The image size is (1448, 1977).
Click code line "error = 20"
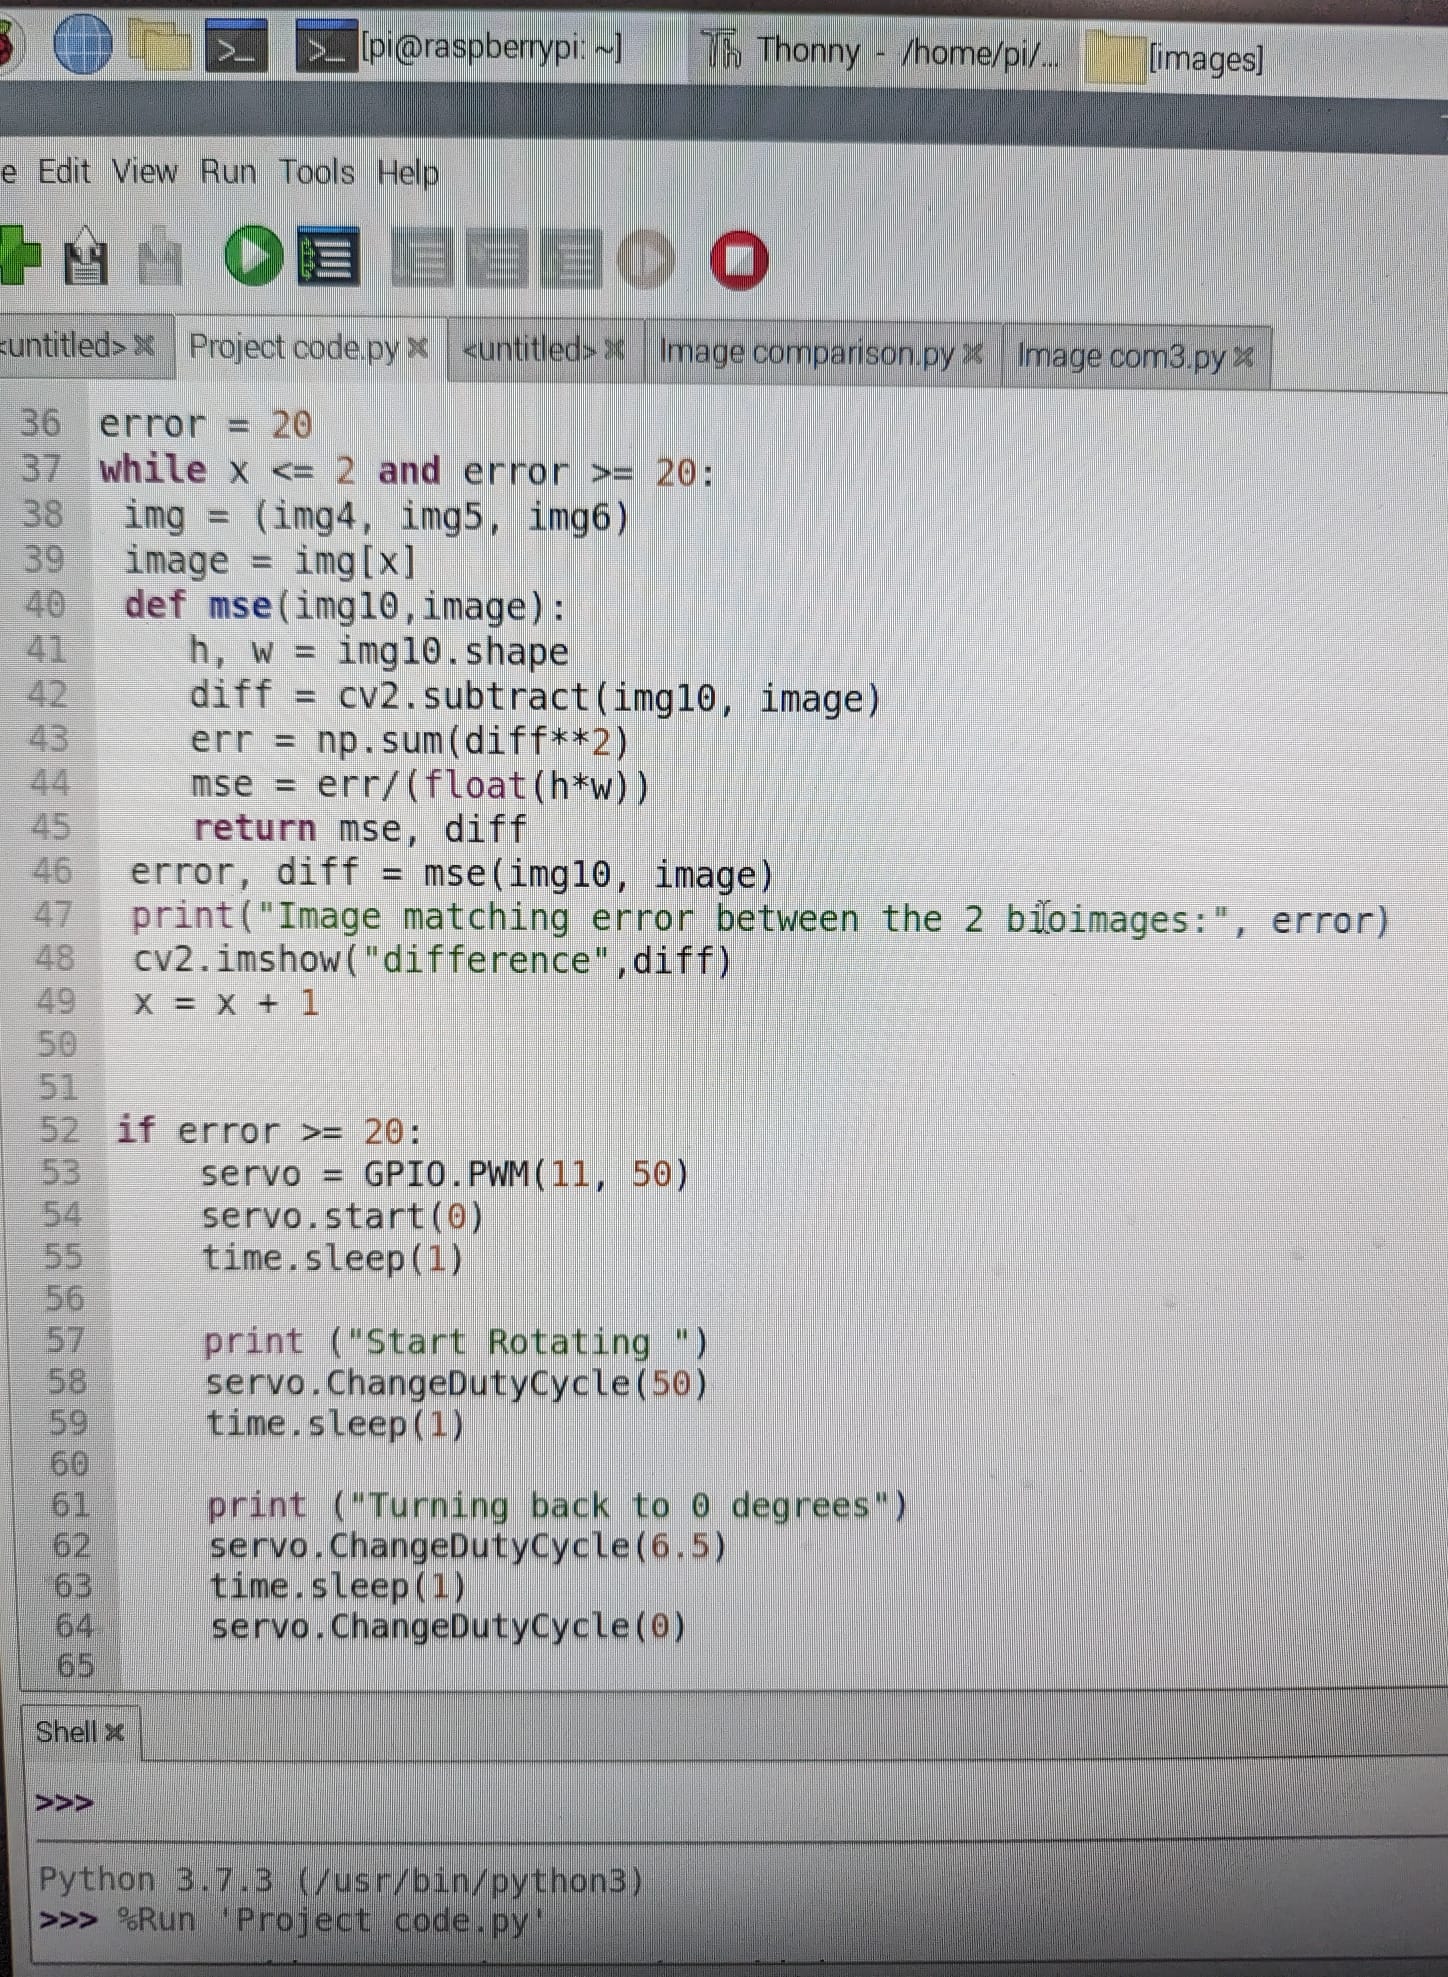tap(205, 424)
